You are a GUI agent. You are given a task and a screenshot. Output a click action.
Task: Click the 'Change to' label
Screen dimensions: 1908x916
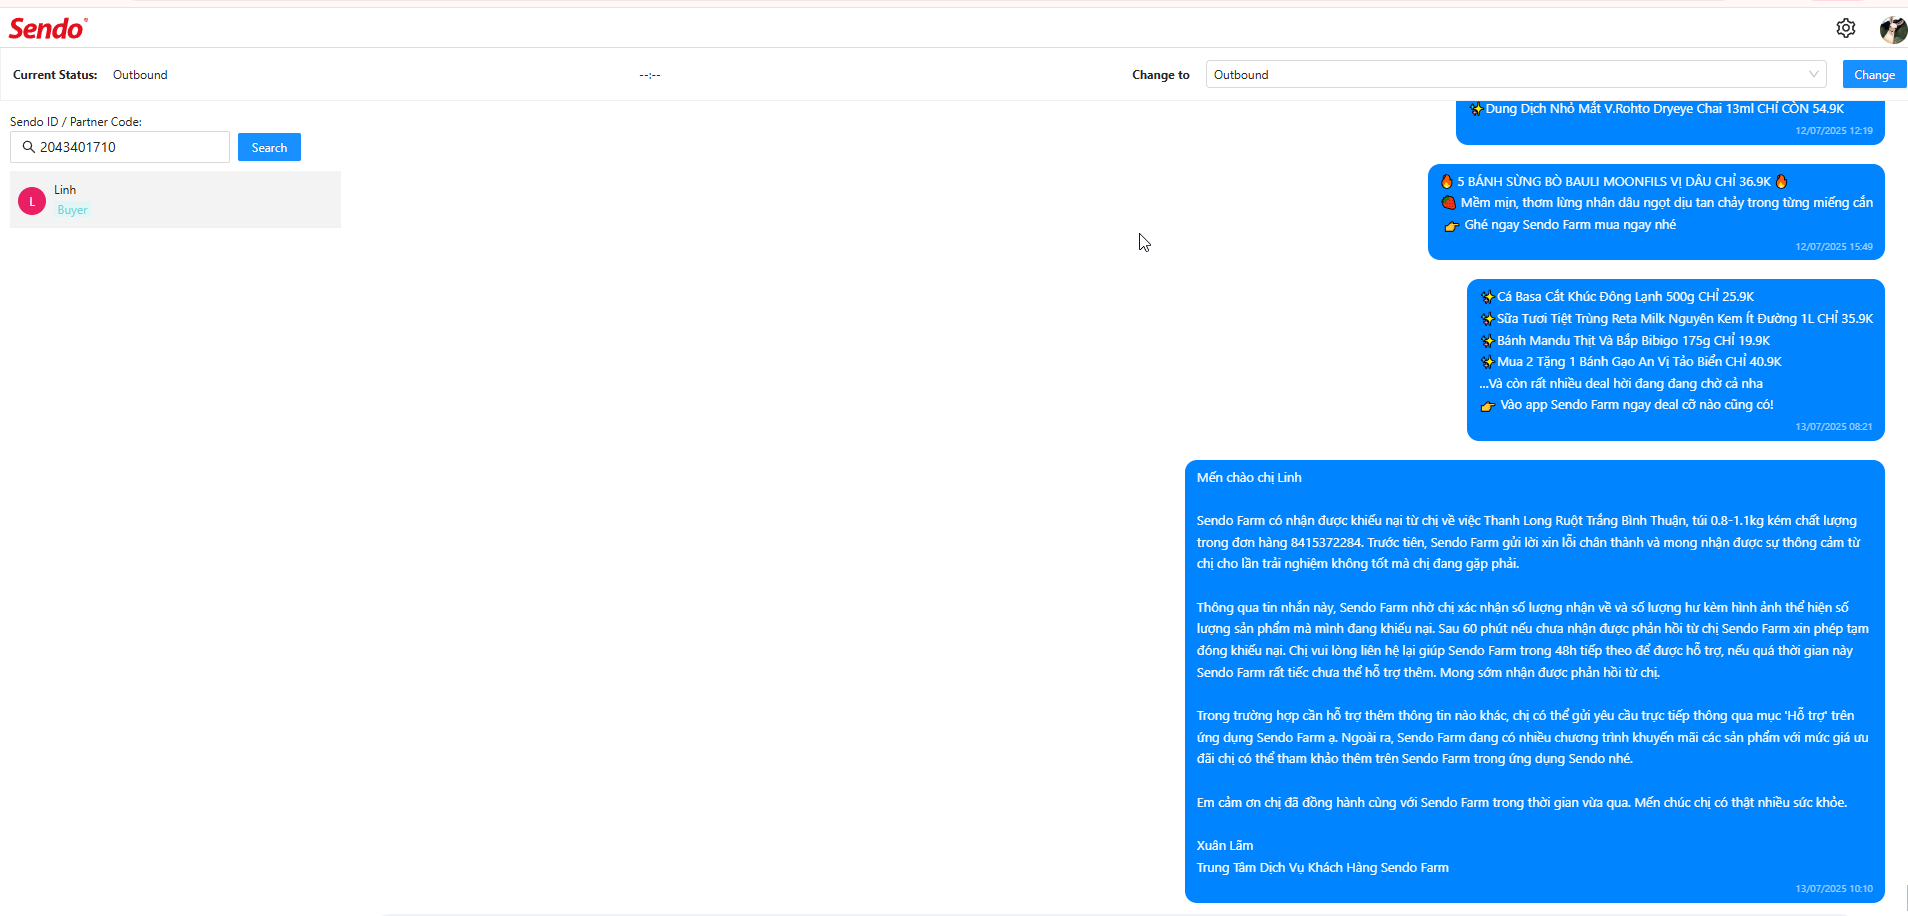click(x=1161, y=75)
